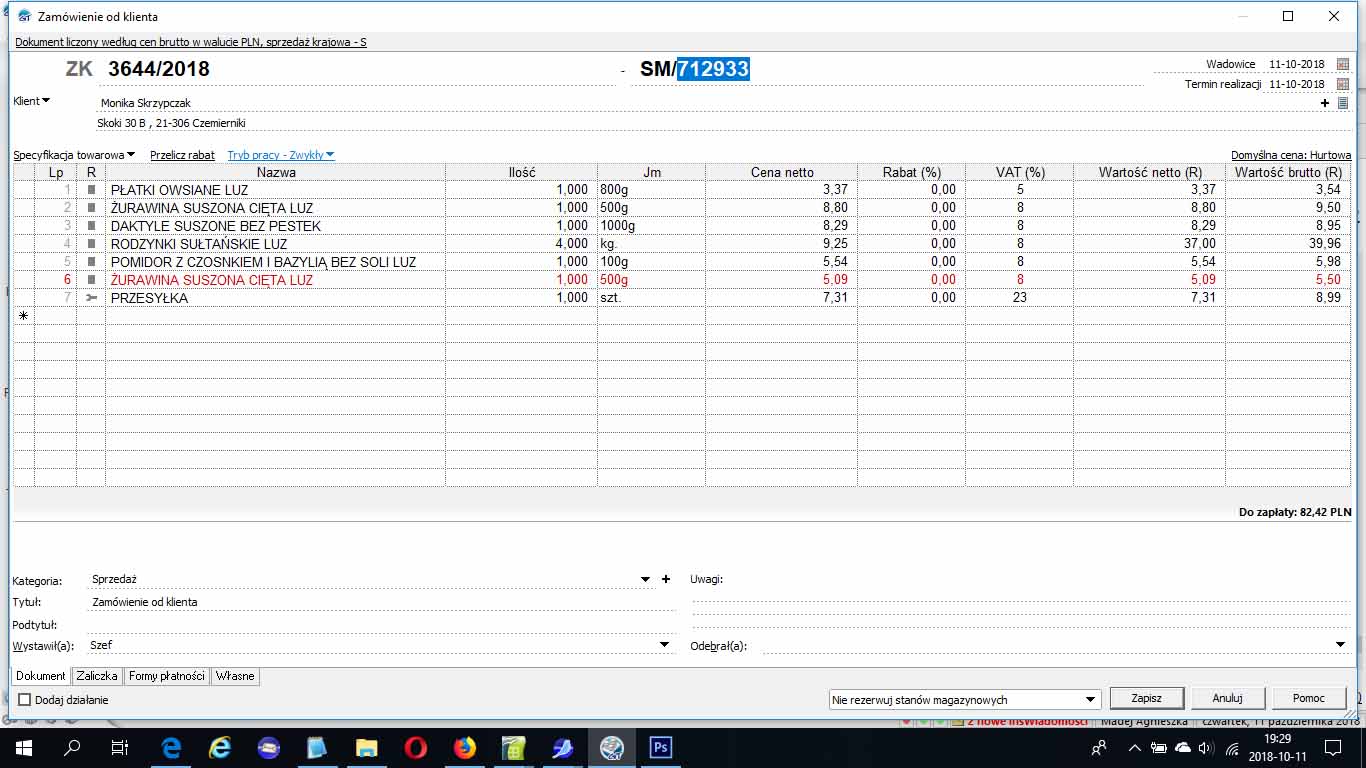Click the Przelicz rabat link
This screenshot has width=1366, height=768.
click(182, 155)
